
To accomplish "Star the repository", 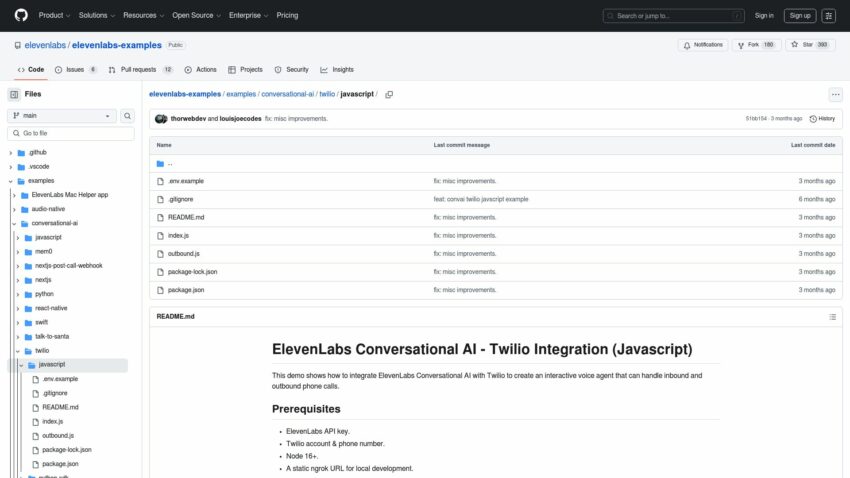I will (810, 45).
